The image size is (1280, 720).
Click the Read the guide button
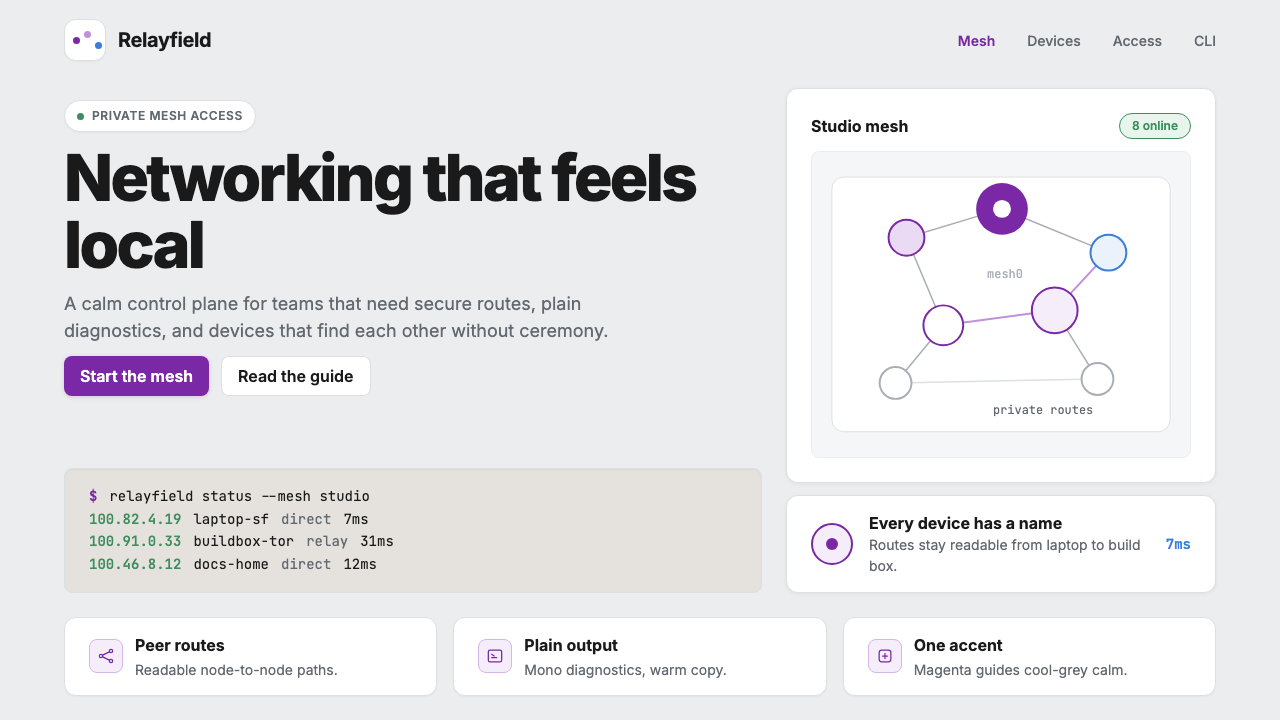[x=296, y=376]
